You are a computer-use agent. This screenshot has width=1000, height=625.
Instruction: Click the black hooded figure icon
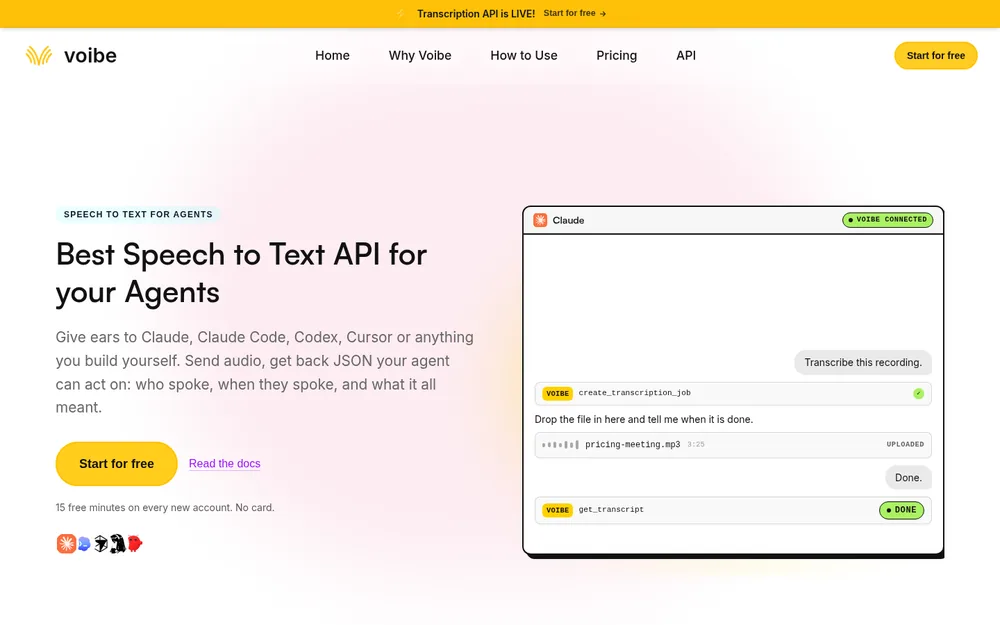click(117, 543)
